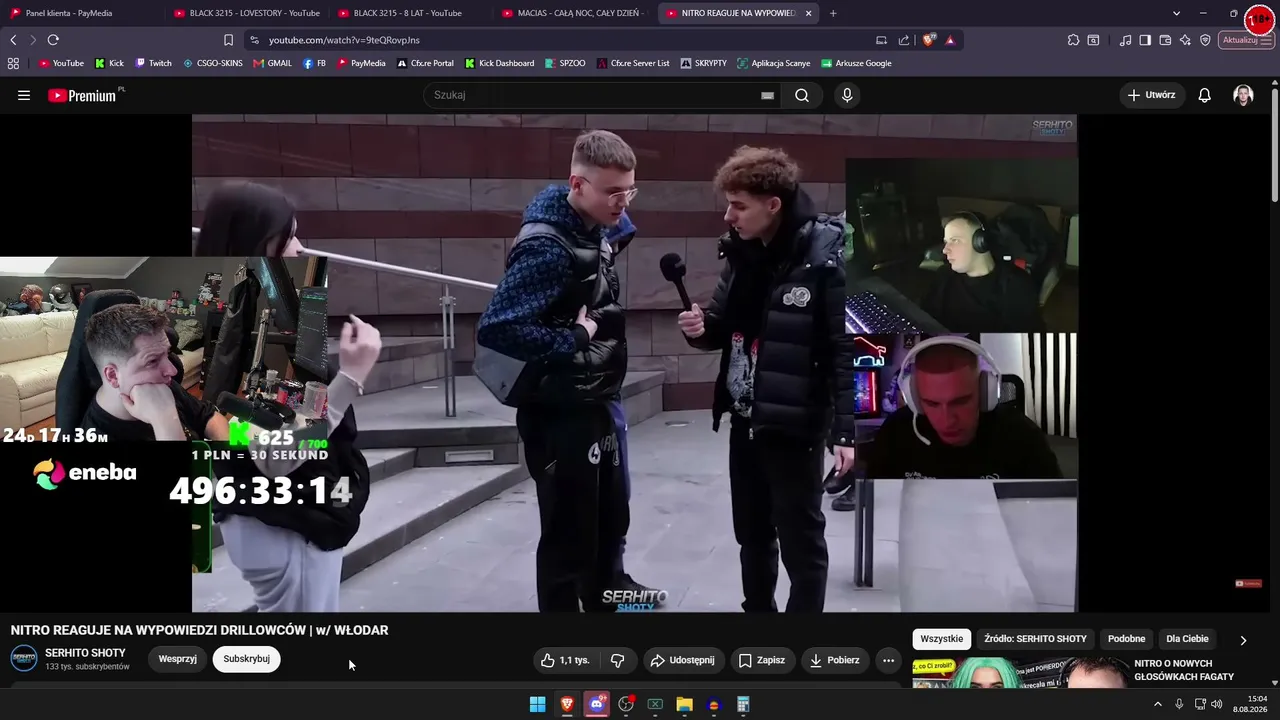Open the Brave main menu next to Aktualizuj
1280x720 pixels.
[x=1268, y=40]
